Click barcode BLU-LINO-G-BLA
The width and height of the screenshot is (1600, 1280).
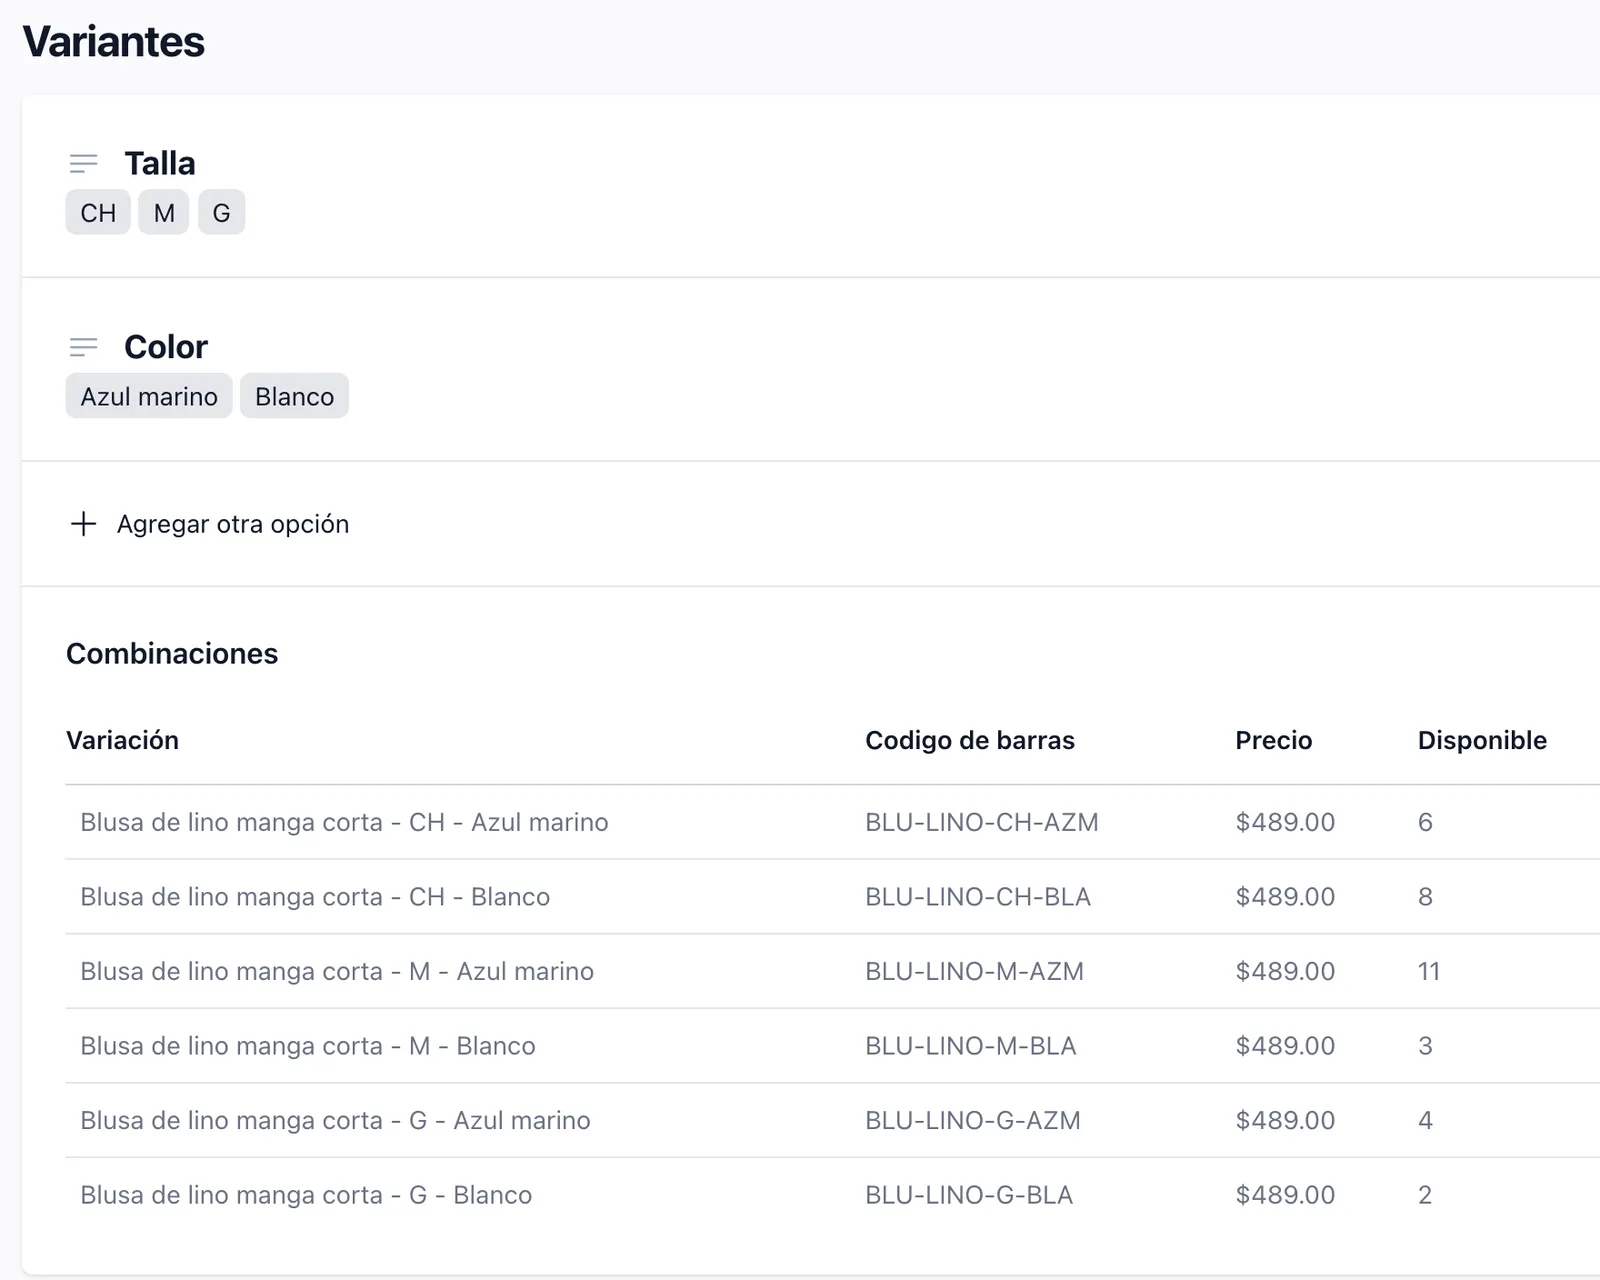click(x=969, y=1195)
